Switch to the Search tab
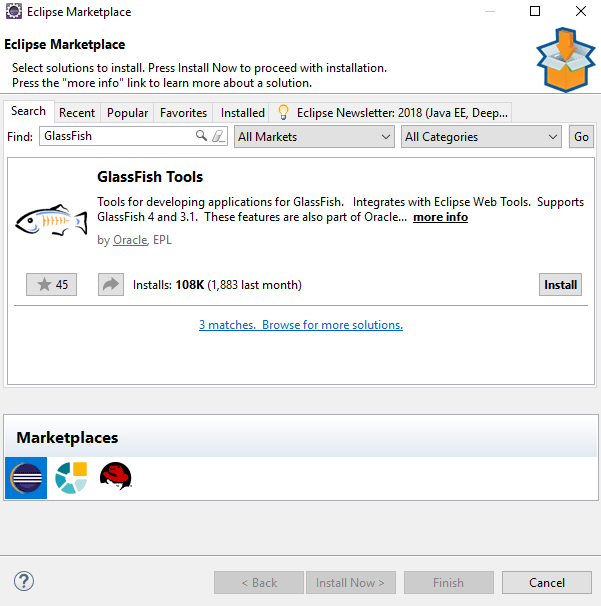The height and width of the screenshot is (606, 601). click(x=29, y=111)
